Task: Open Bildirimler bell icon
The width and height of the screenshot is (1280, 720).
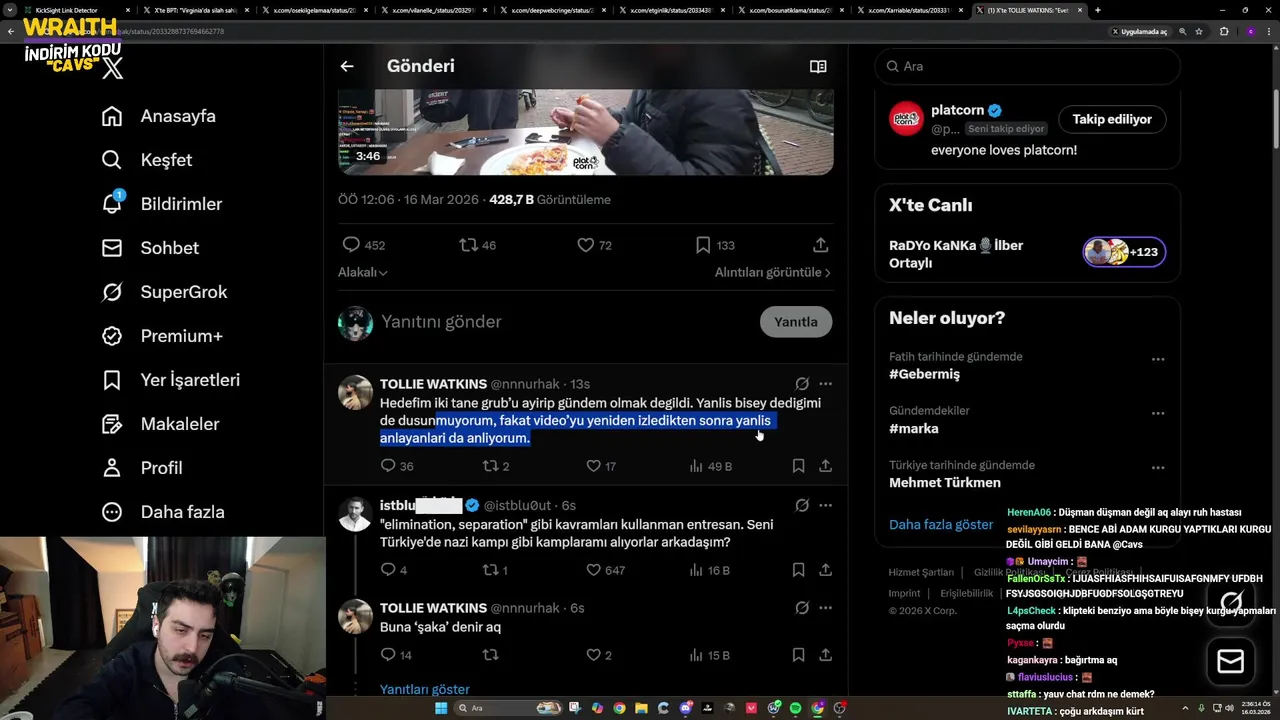Action: point(112,204)
